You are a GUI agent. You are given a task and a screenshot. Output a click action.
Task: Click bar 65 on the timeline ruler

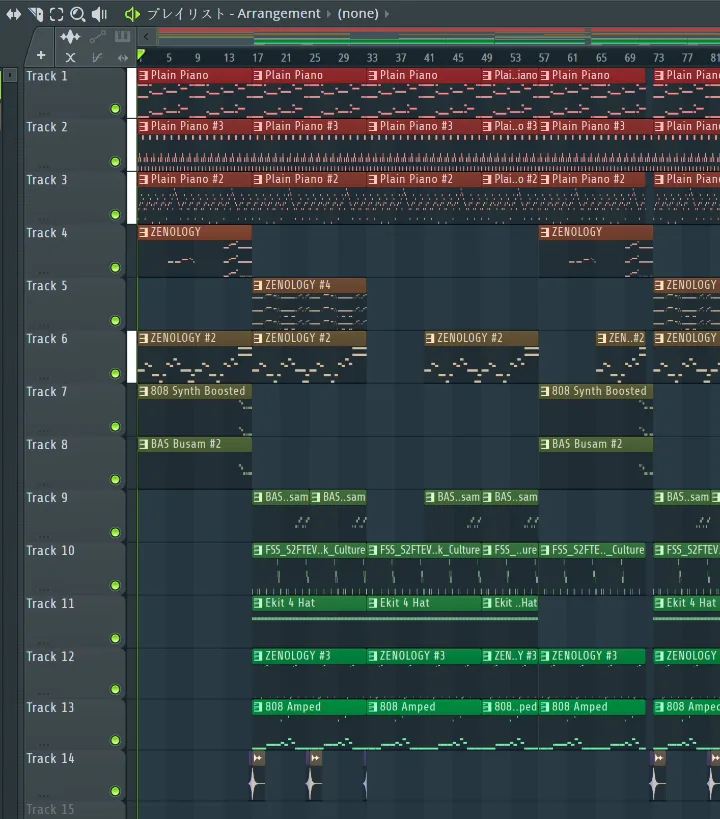(601, 57)
